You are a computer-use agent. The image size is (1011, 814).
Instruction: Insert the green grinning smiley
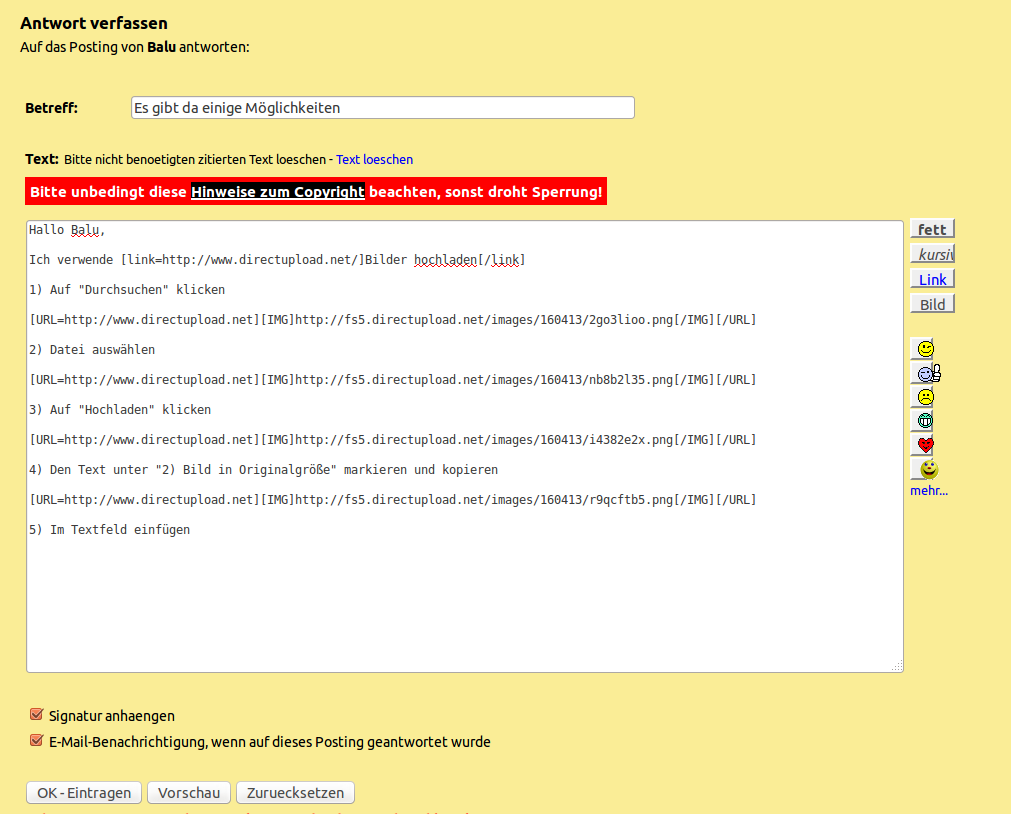click(925, 421)
